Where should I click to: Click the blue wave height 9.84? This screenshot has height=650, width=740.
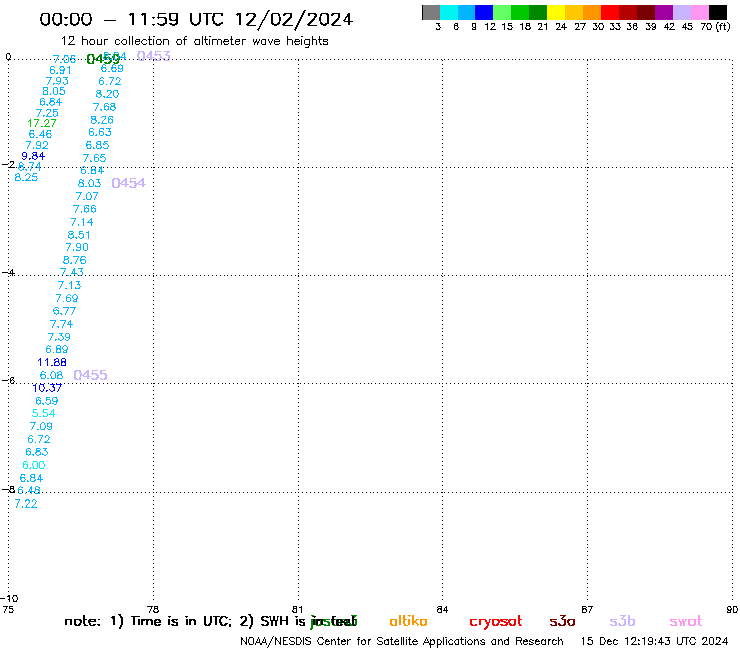33,156
